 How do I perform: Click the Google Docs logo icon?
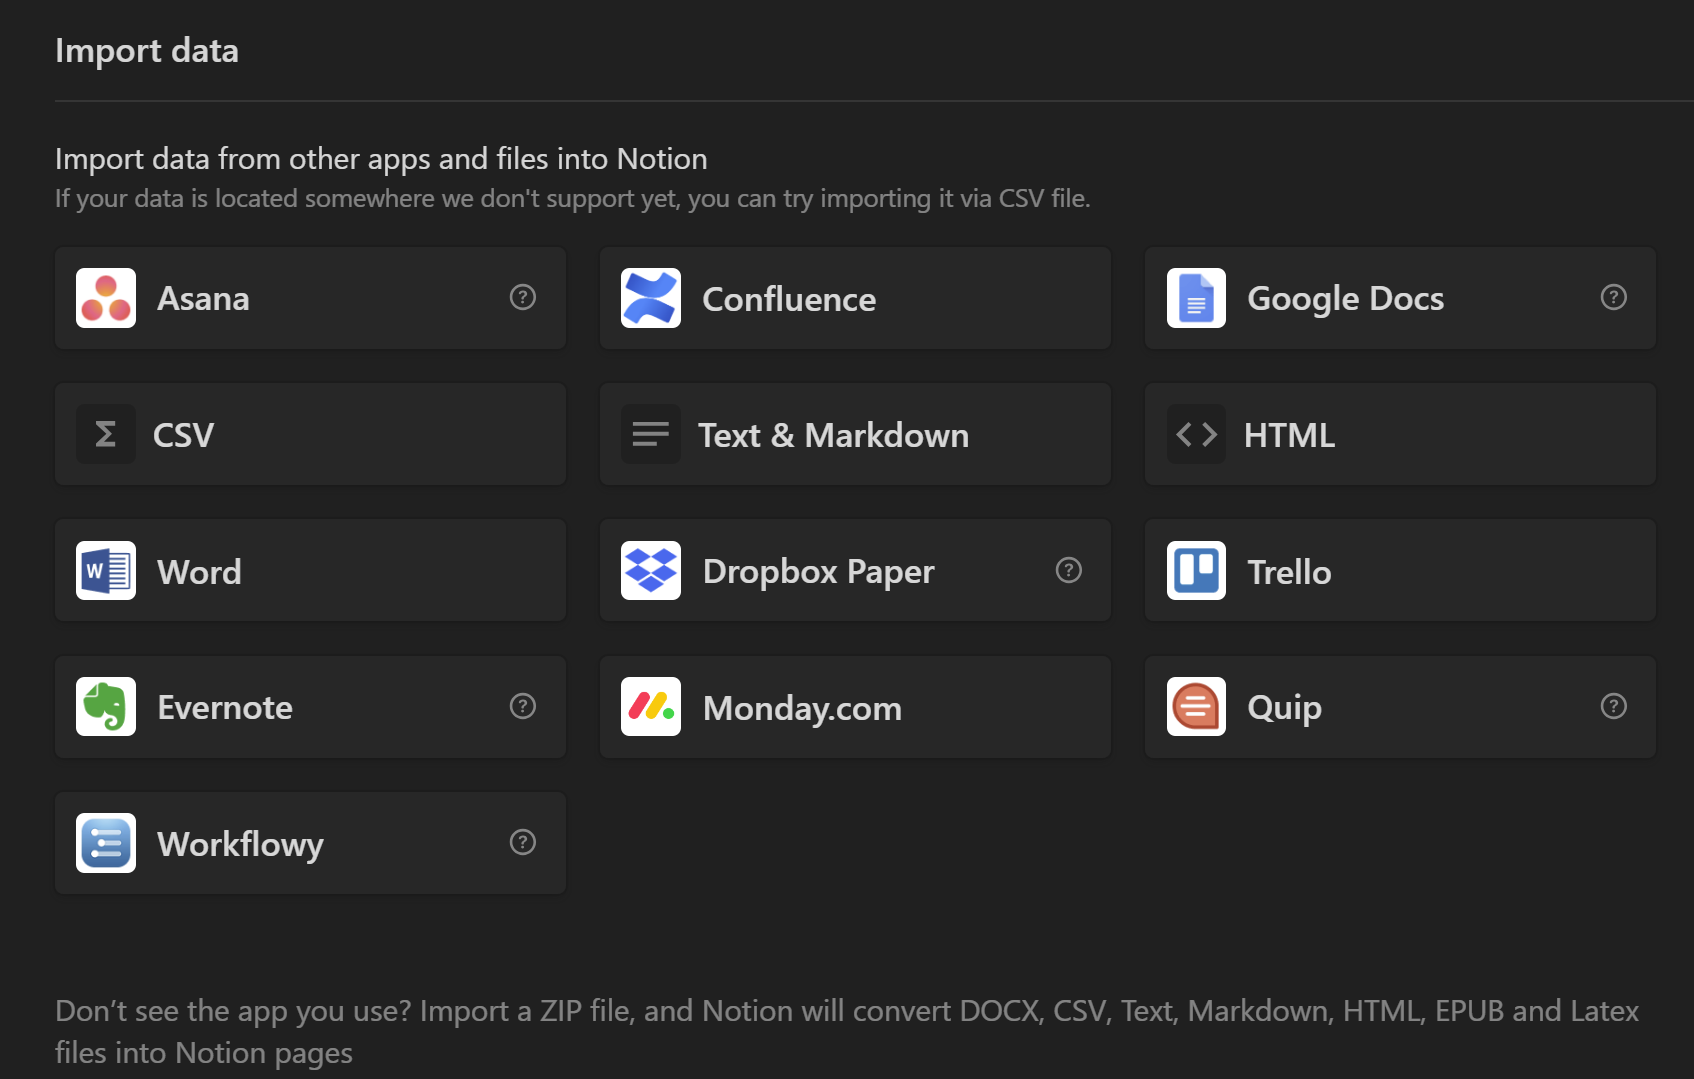click(x=1196, y=298)
